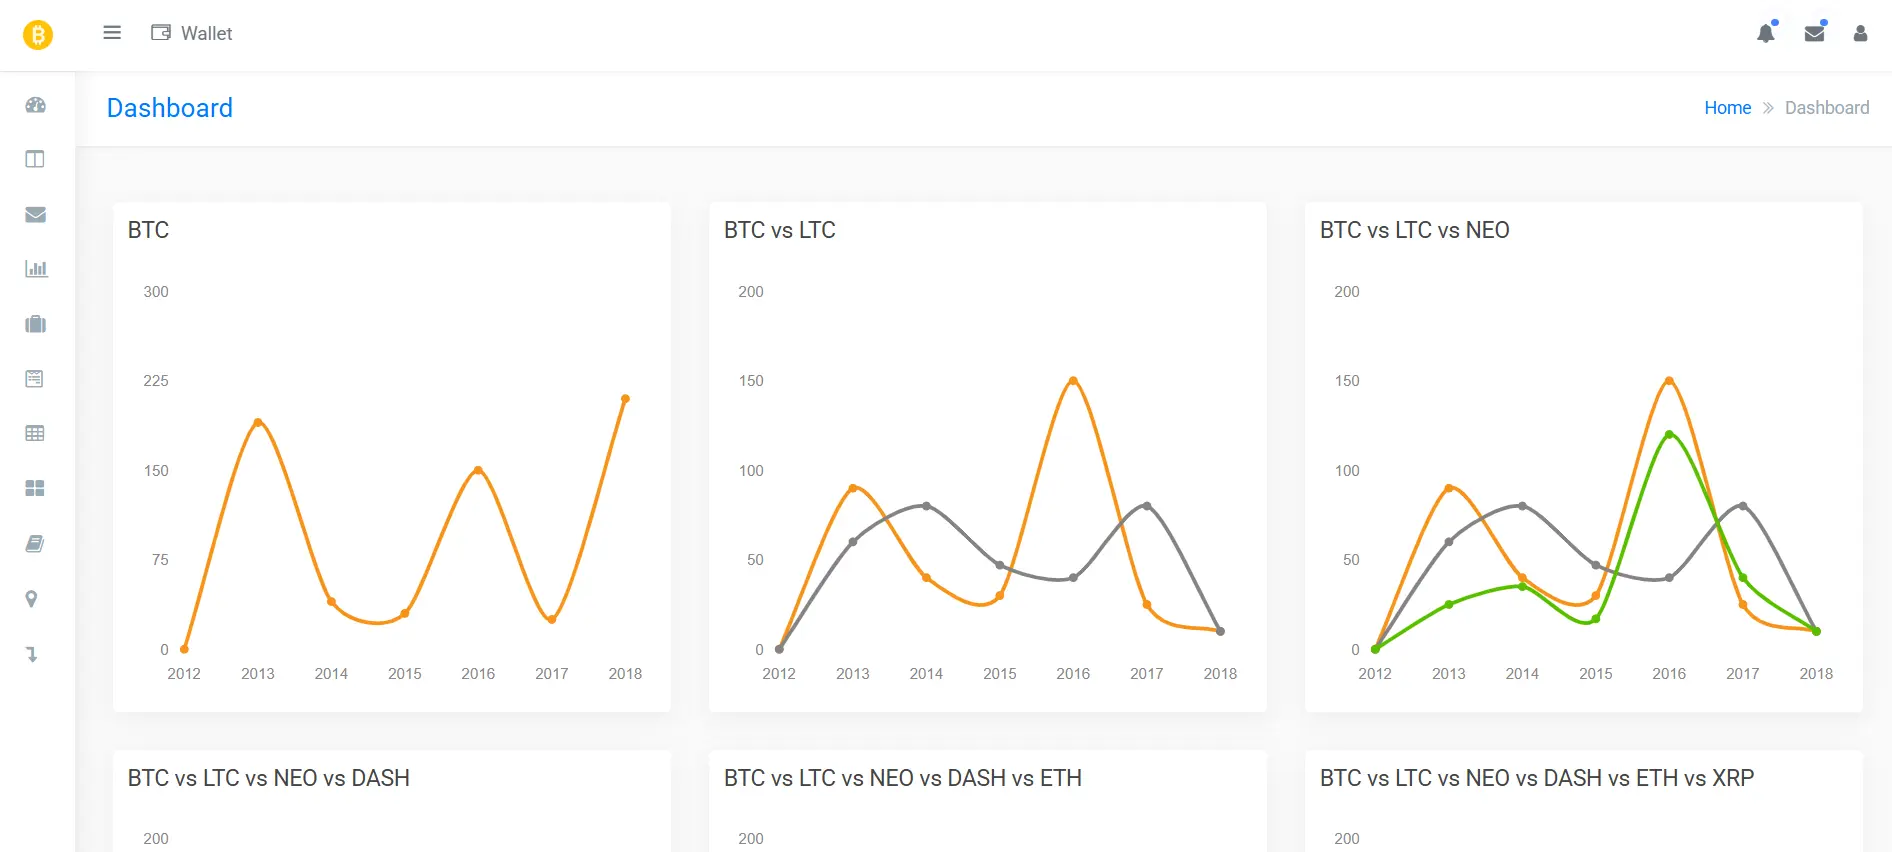This screenshot has height=852, width=1892.
Task: Open the Home breadcrumb link
Action: point(1727,107)
